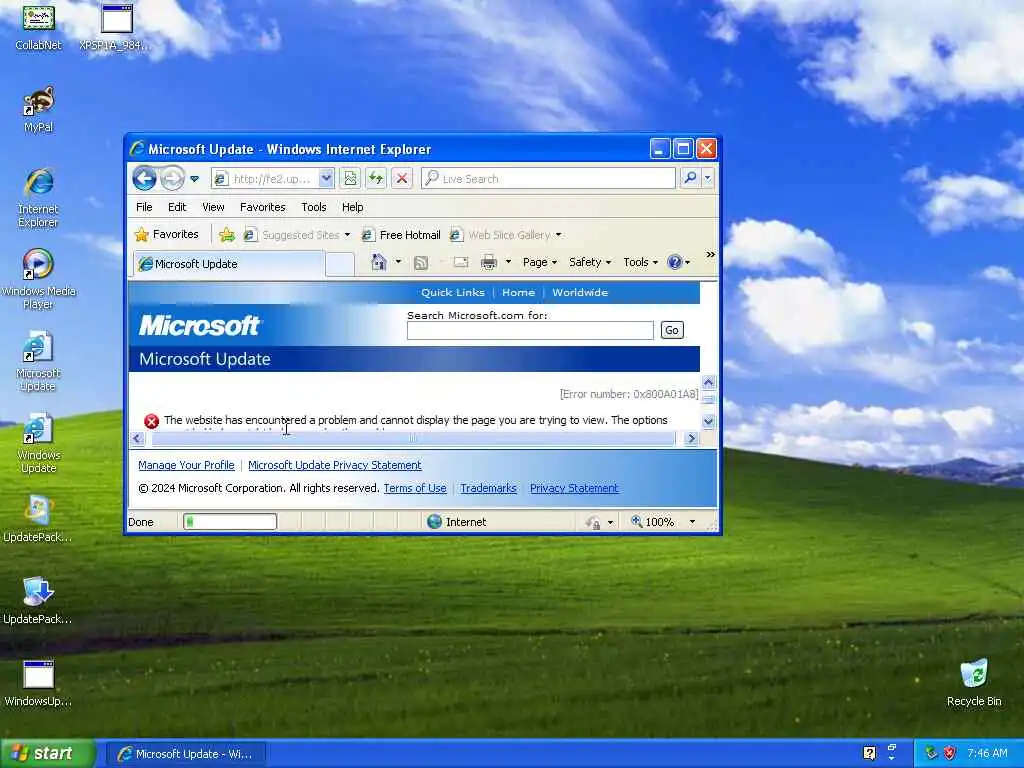Screen dimensions: 1024x768
Task: Click the Home page icon
Action: point(379,262)
